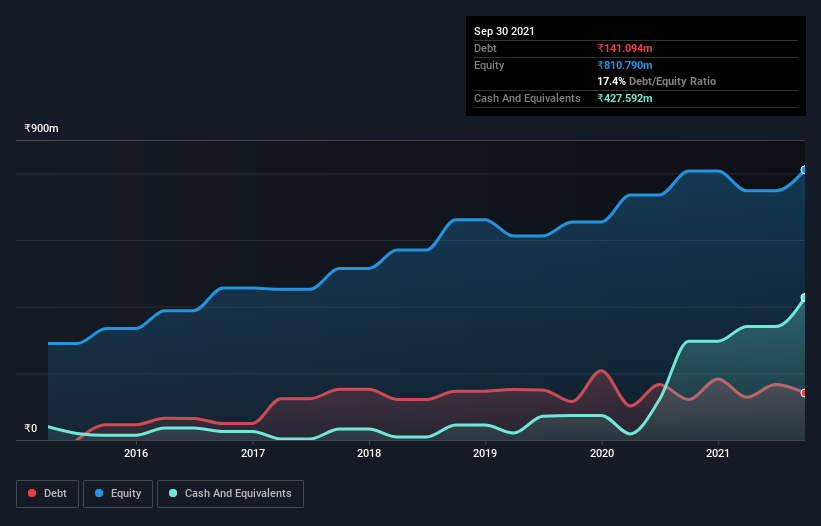The width and height of the screenshot is (821, 526).
Task: Select the Cash And Equivalents endpoint marker
Action: pos(804,297)
